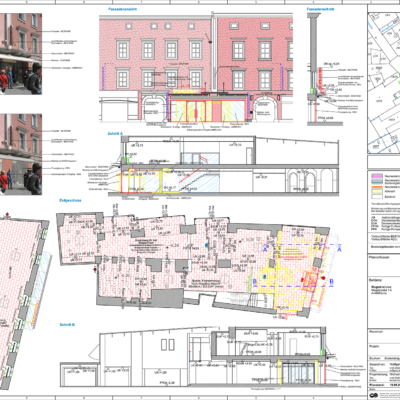The image size is (400, 400).
Task: Click the Schnitt B heading
Action: 67,324
